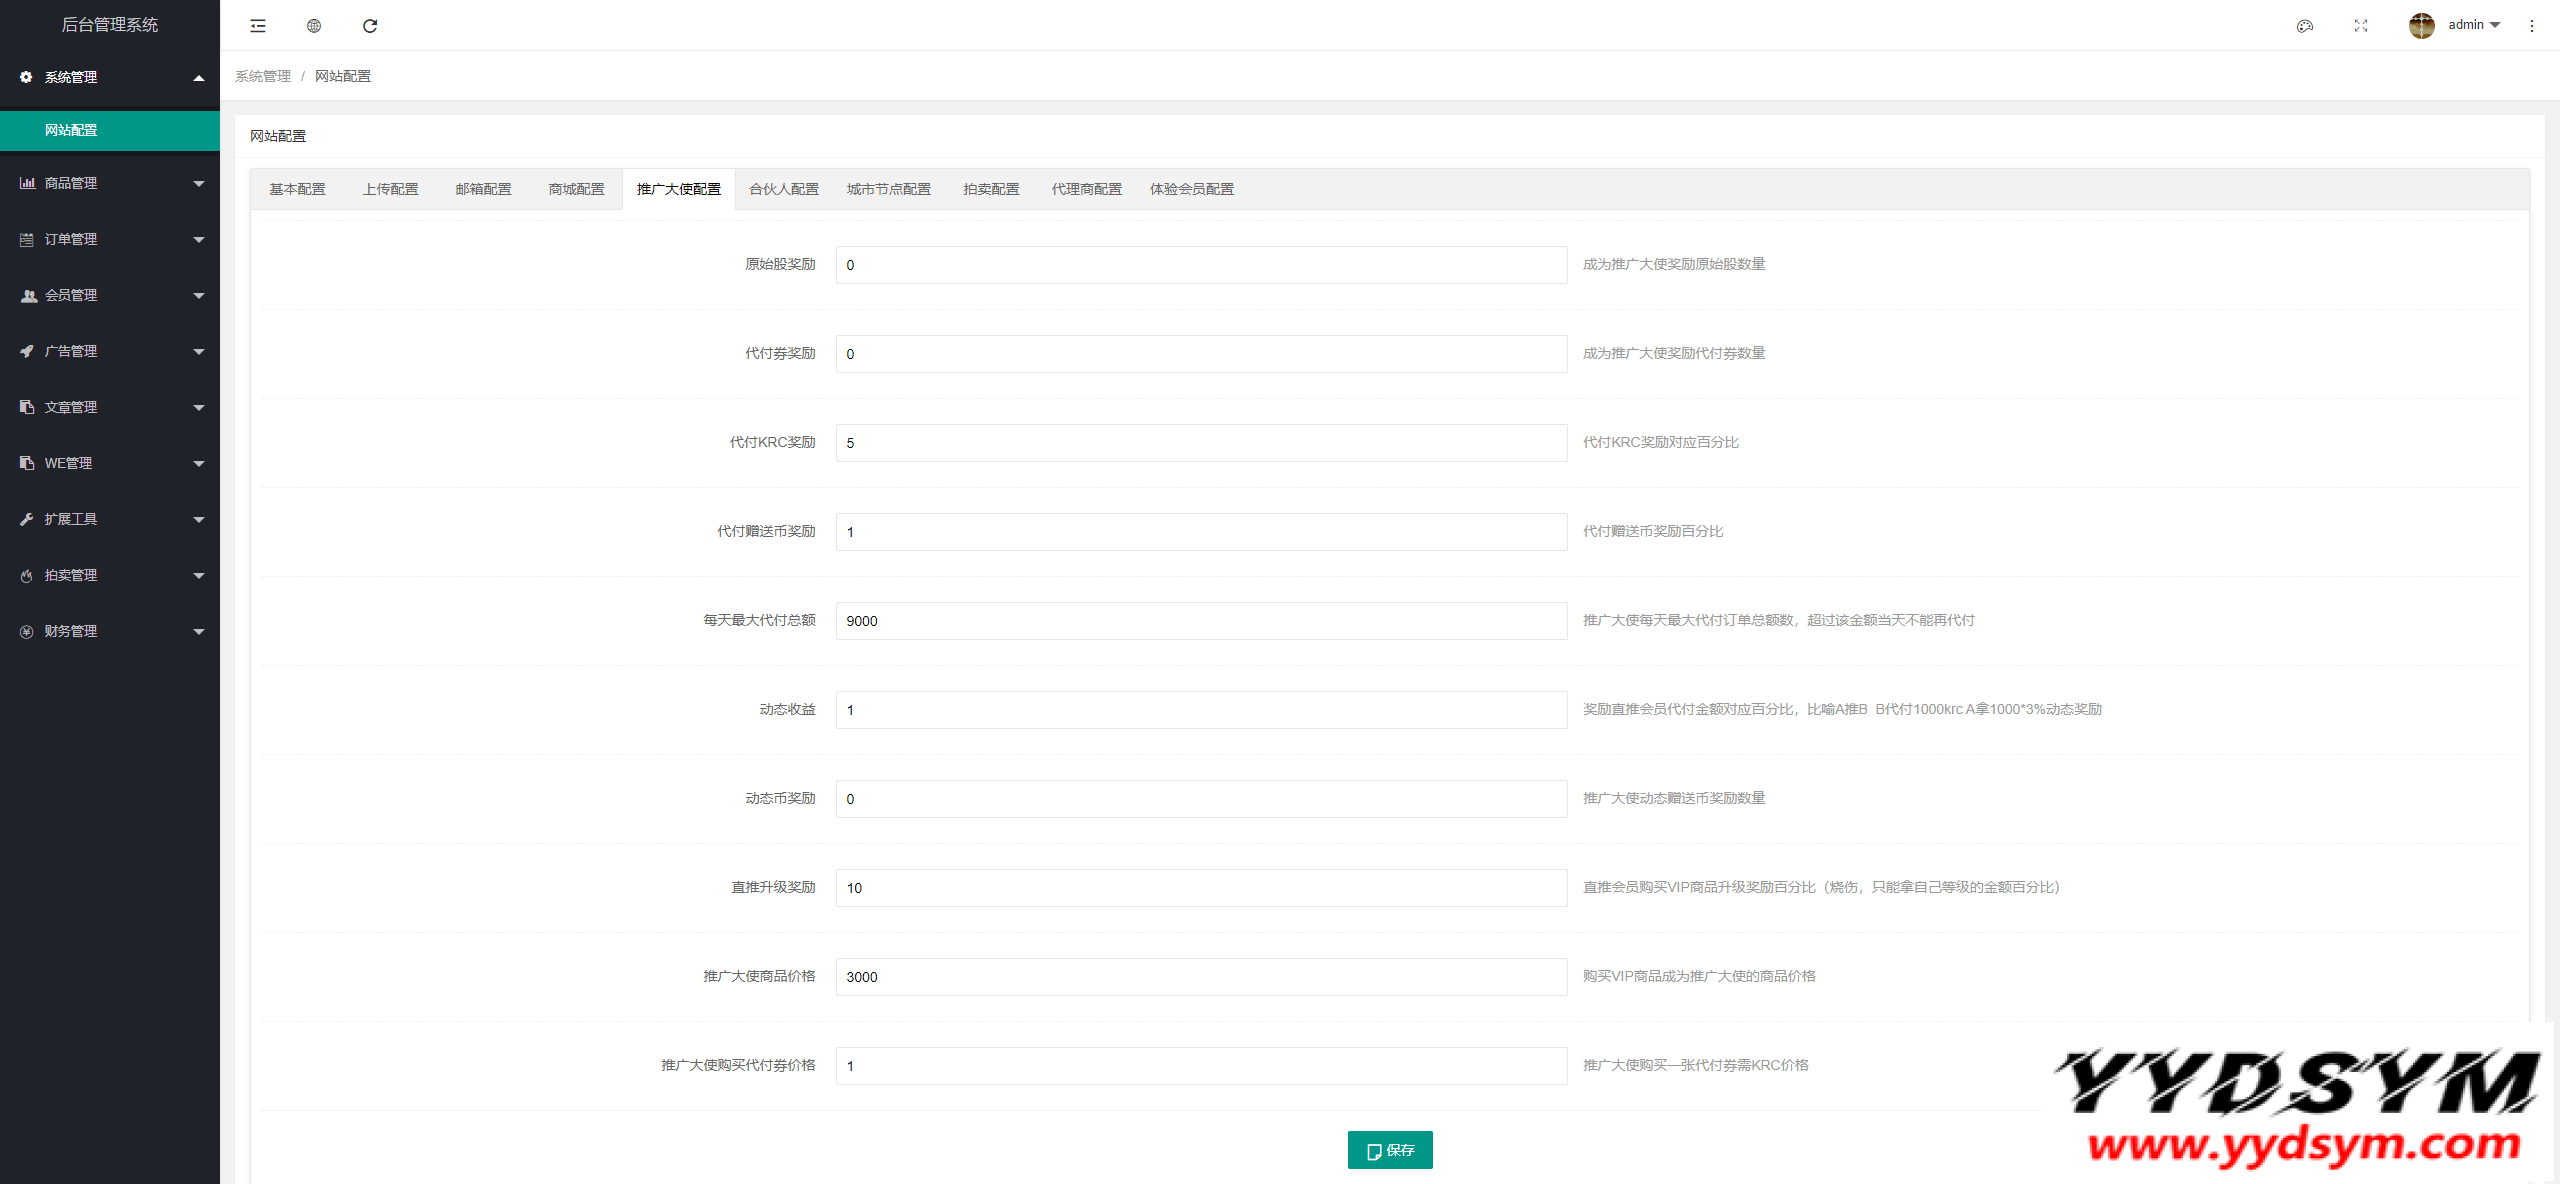Click the 系统管理 breadcrumb link
The width and height of the screenshot is (2560, 1184).
coord(263,76)
